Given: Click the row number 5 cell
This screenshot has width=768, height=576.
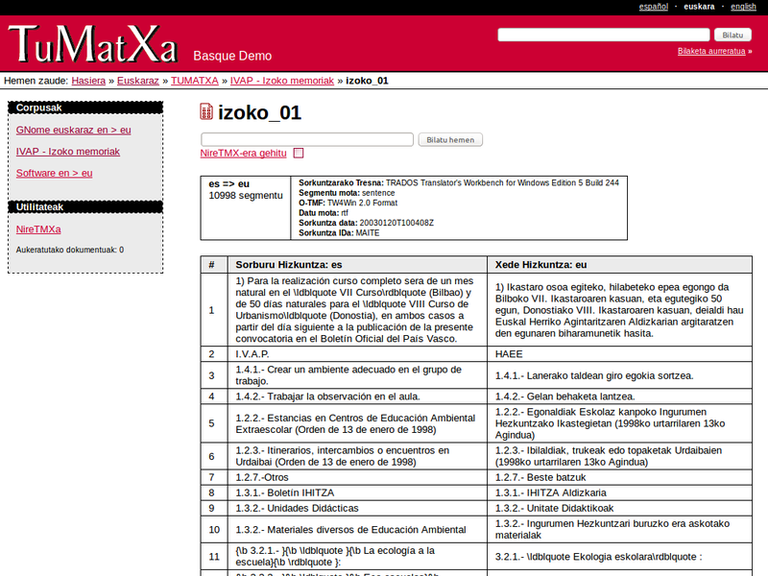Looking at the screenshot, I should (214, 423).
